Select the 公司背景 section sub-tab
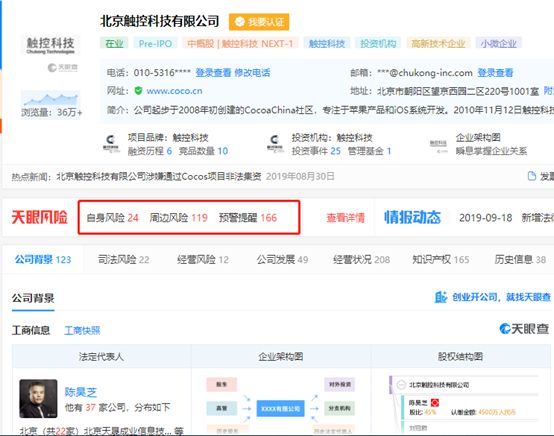 click(x=33, y=298)
